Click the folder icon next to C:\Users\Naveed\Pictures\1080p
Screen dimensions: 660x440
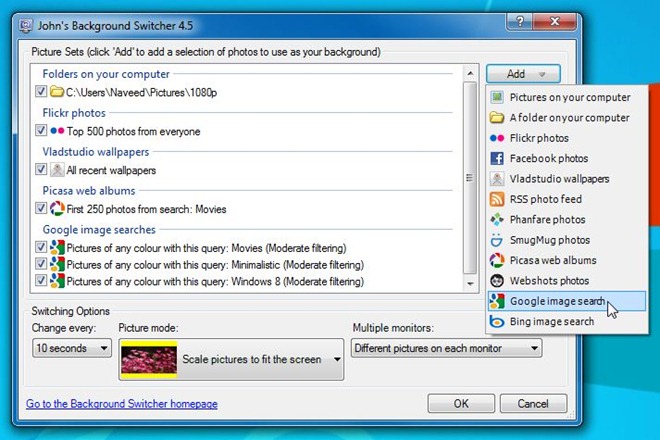57,91
